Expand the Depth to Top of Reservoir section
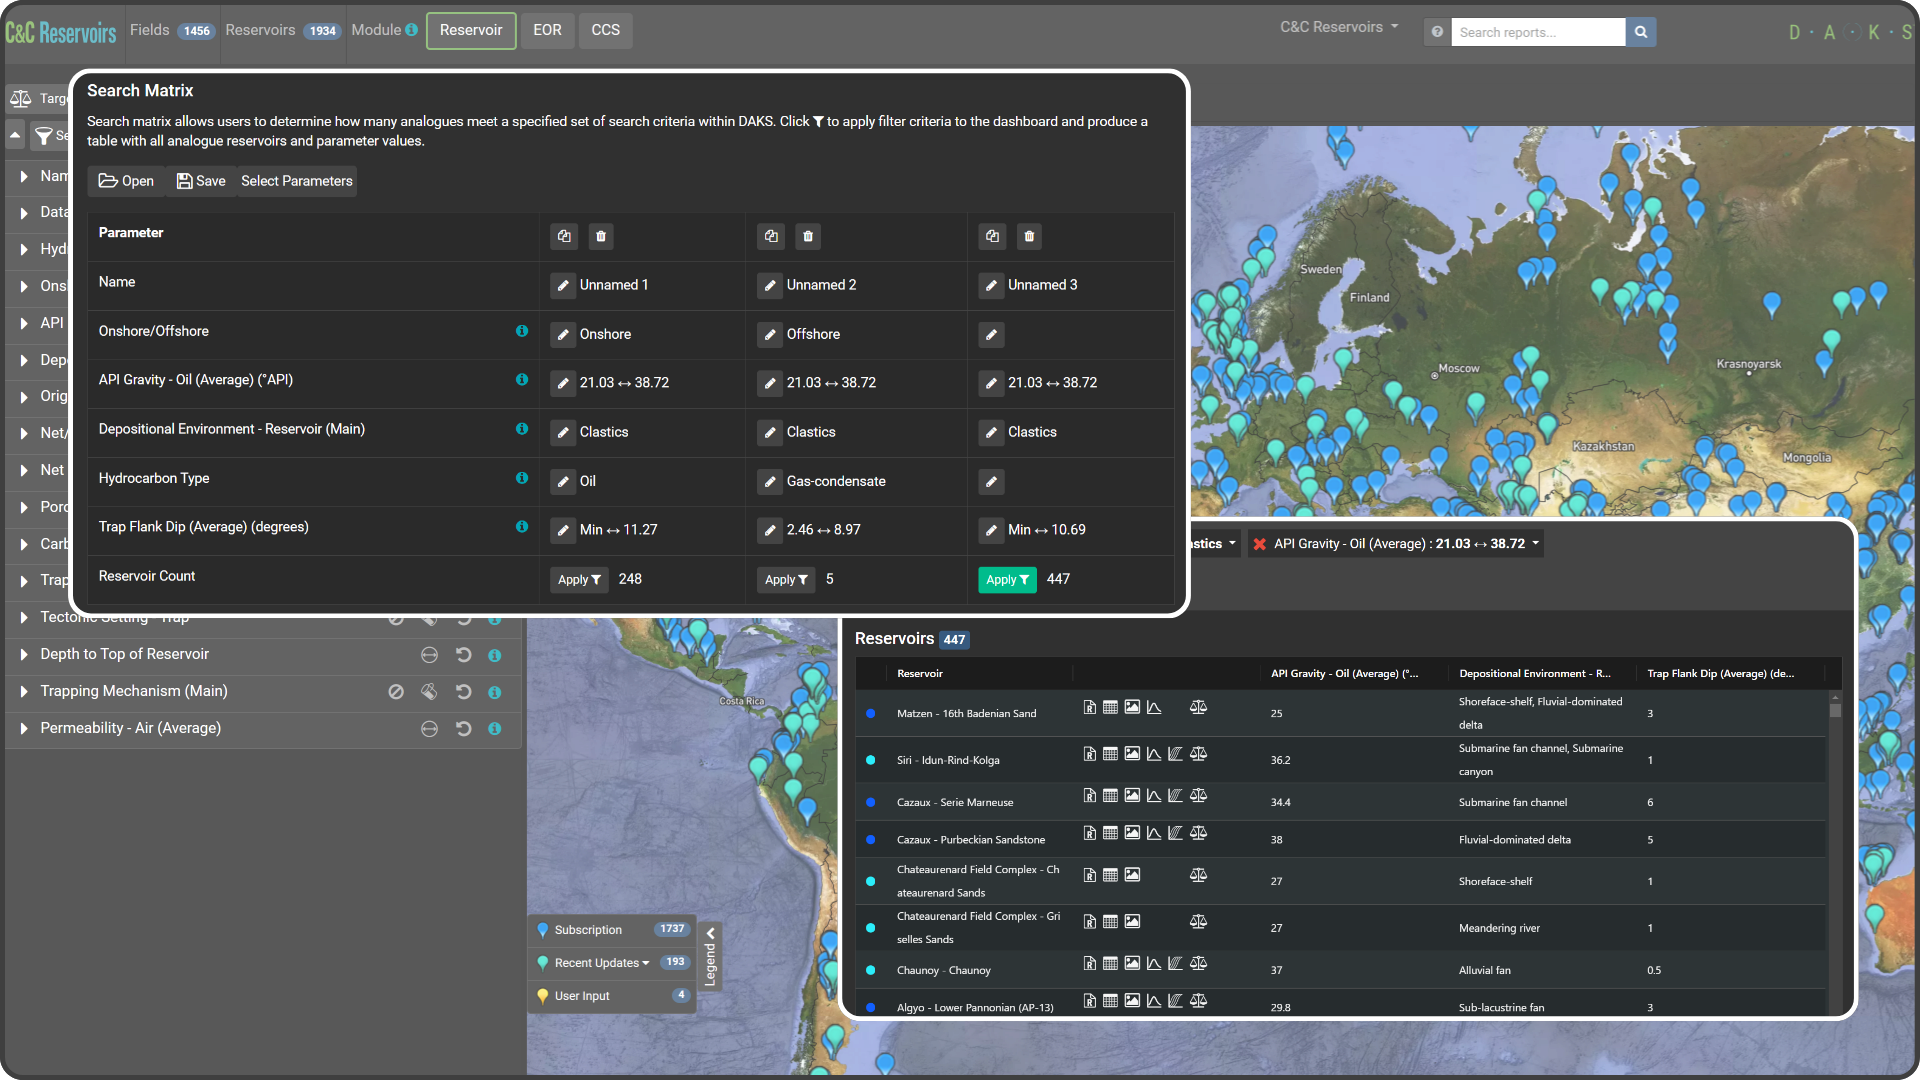The width and height of the screenshot is (1920, 1080). [x=24, y=654]
